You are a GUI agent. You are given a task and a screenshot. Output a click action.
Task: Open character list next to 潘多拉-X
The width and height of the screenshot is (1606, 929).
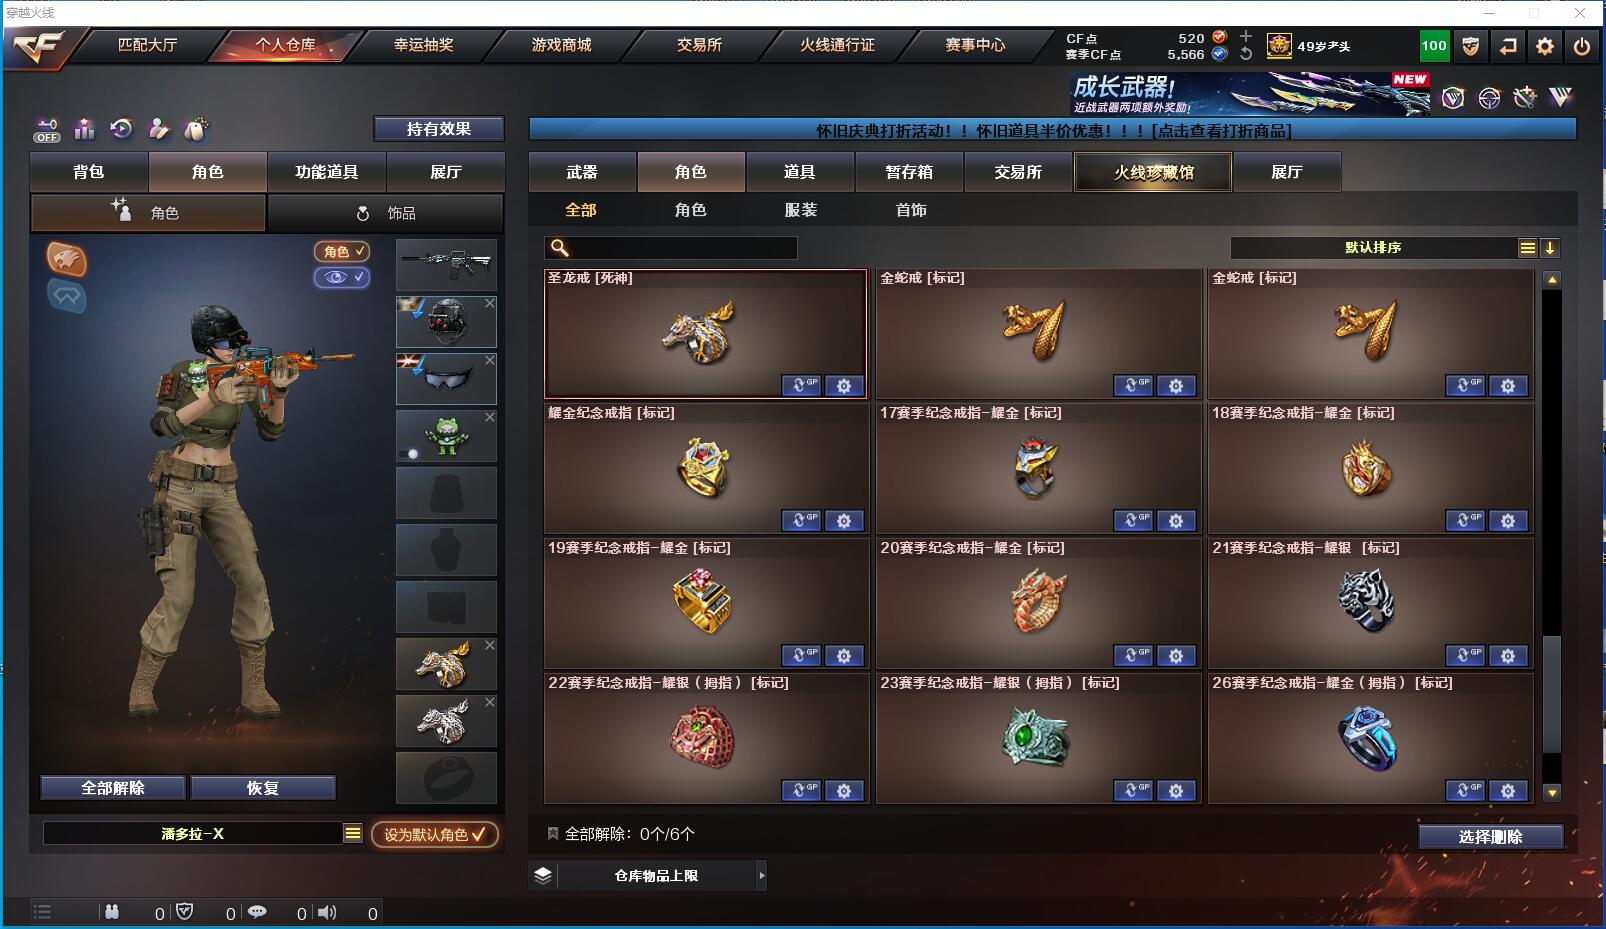(353, 833)
